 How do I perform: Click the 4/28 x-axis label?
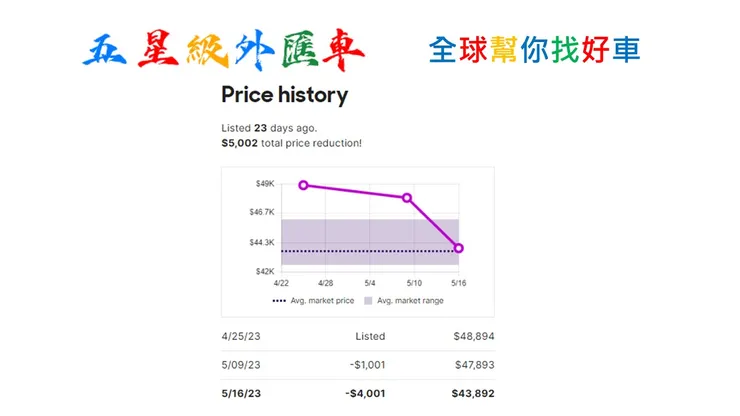[326, 283]
